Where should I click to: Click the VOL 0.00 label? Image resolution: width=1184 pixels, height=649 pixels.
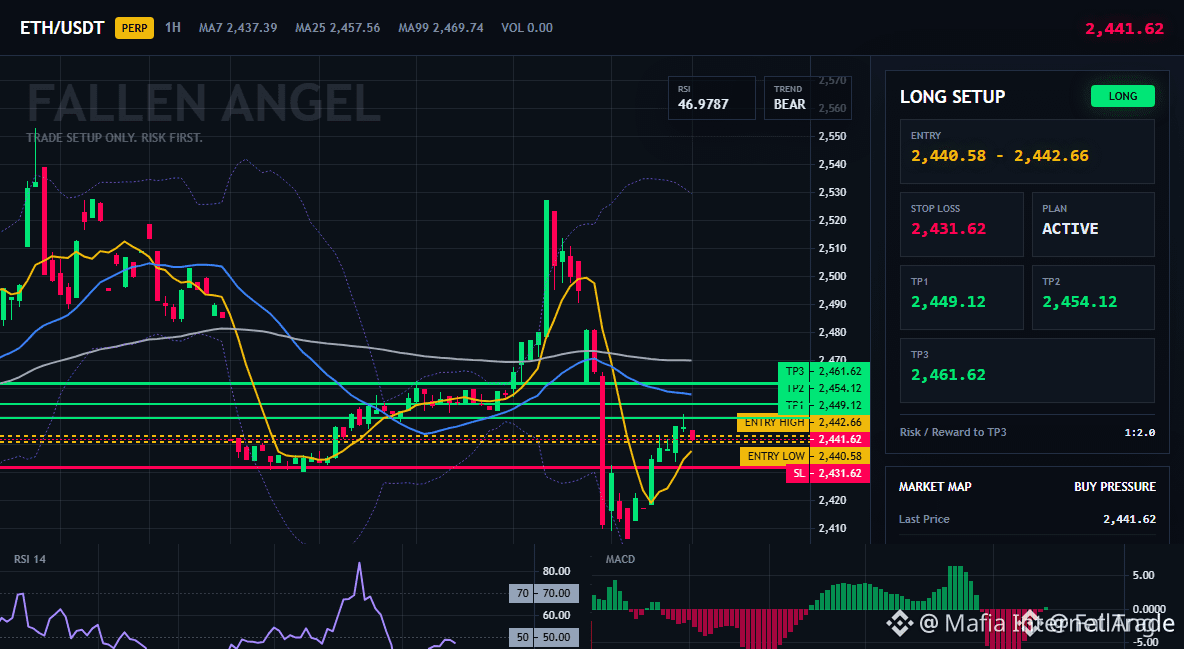click(527, 28)
